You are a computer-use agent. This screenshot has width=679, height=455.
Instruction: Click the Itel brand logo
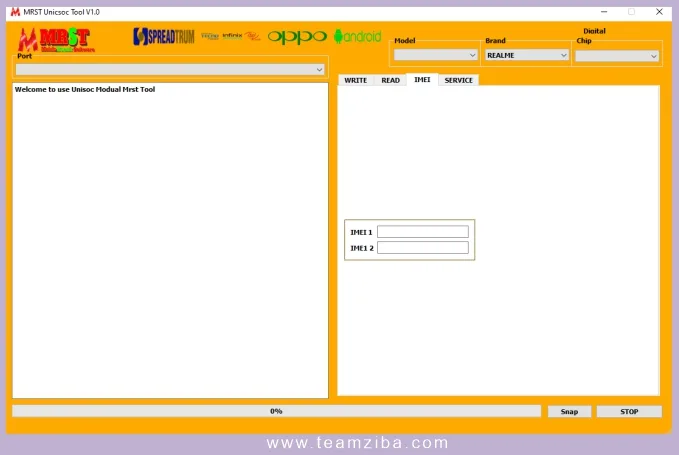pos(252,36)
